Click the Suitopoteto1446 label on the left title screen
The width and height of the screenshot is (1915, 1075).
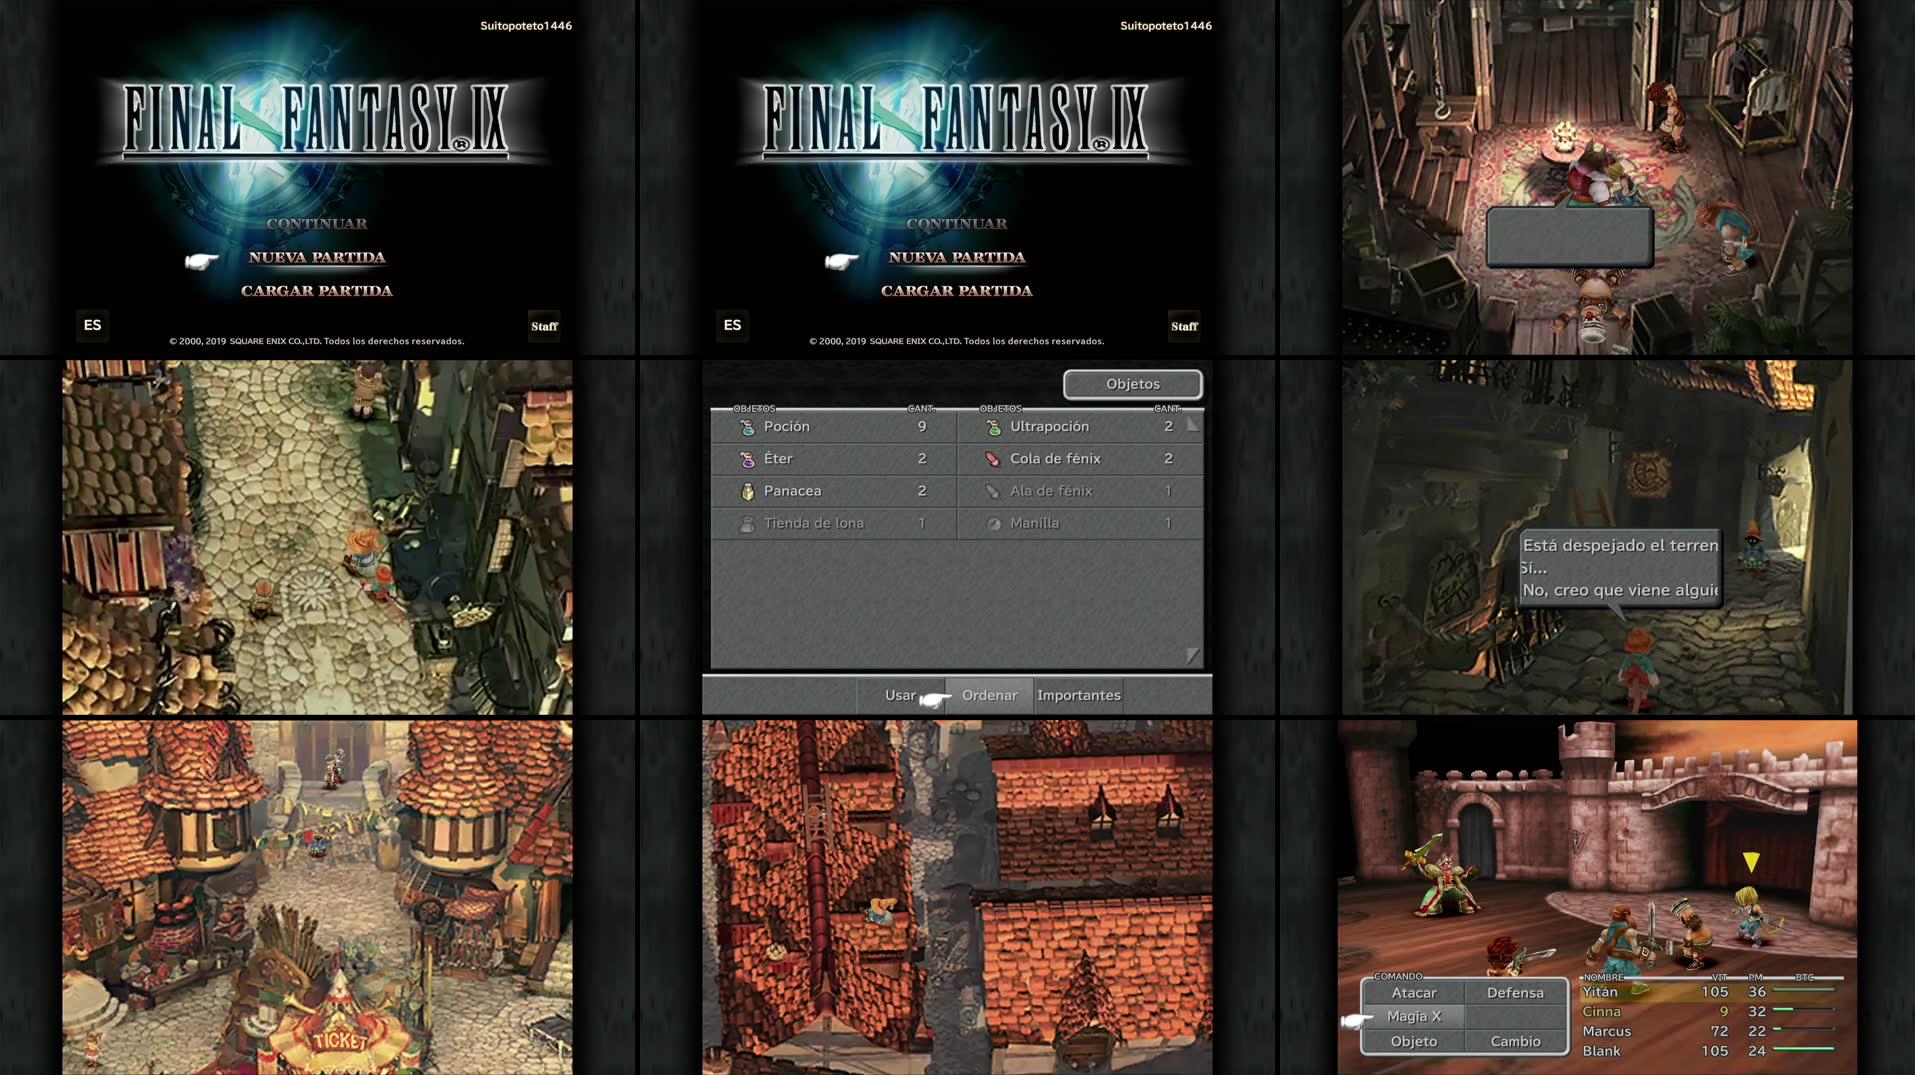(526, 26)
